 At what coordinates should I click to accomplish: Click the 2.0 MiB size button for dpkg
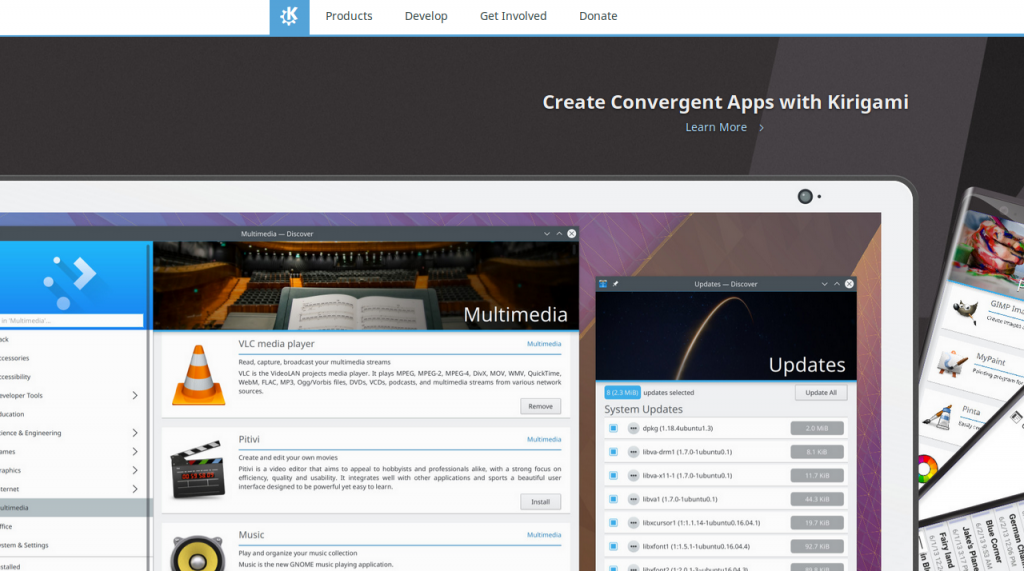point(817,429)
